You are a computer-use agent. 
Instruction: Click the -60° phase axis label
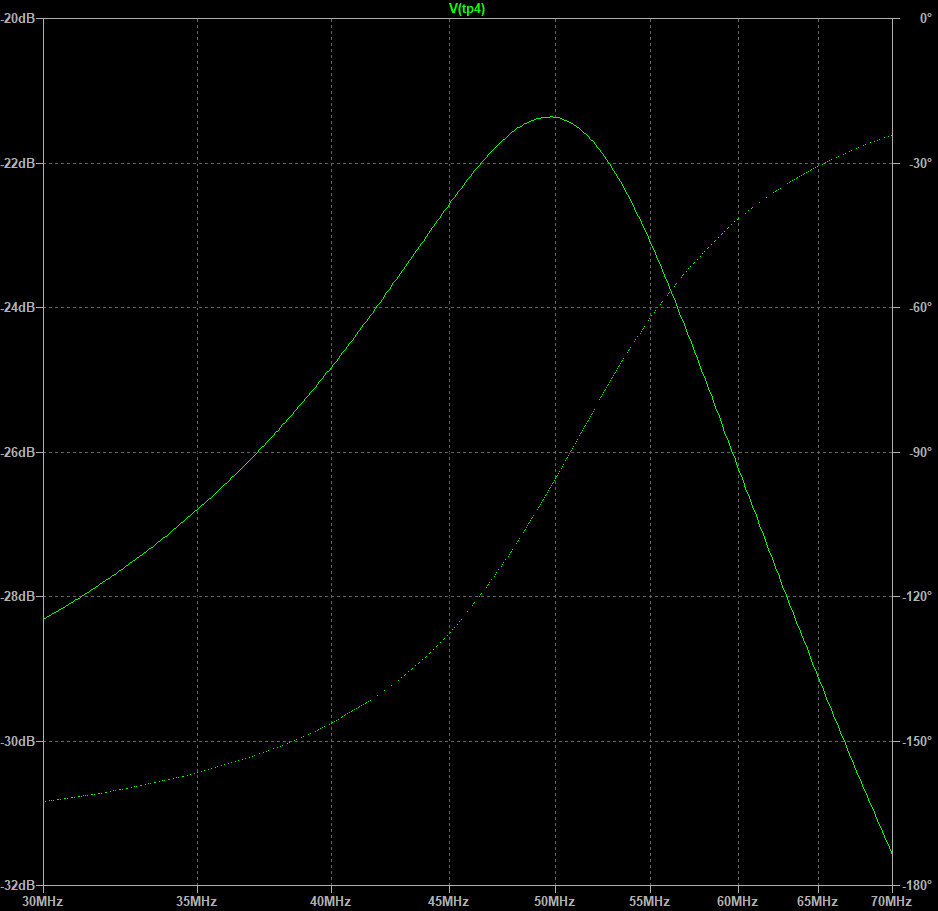(x=919, y=307)
